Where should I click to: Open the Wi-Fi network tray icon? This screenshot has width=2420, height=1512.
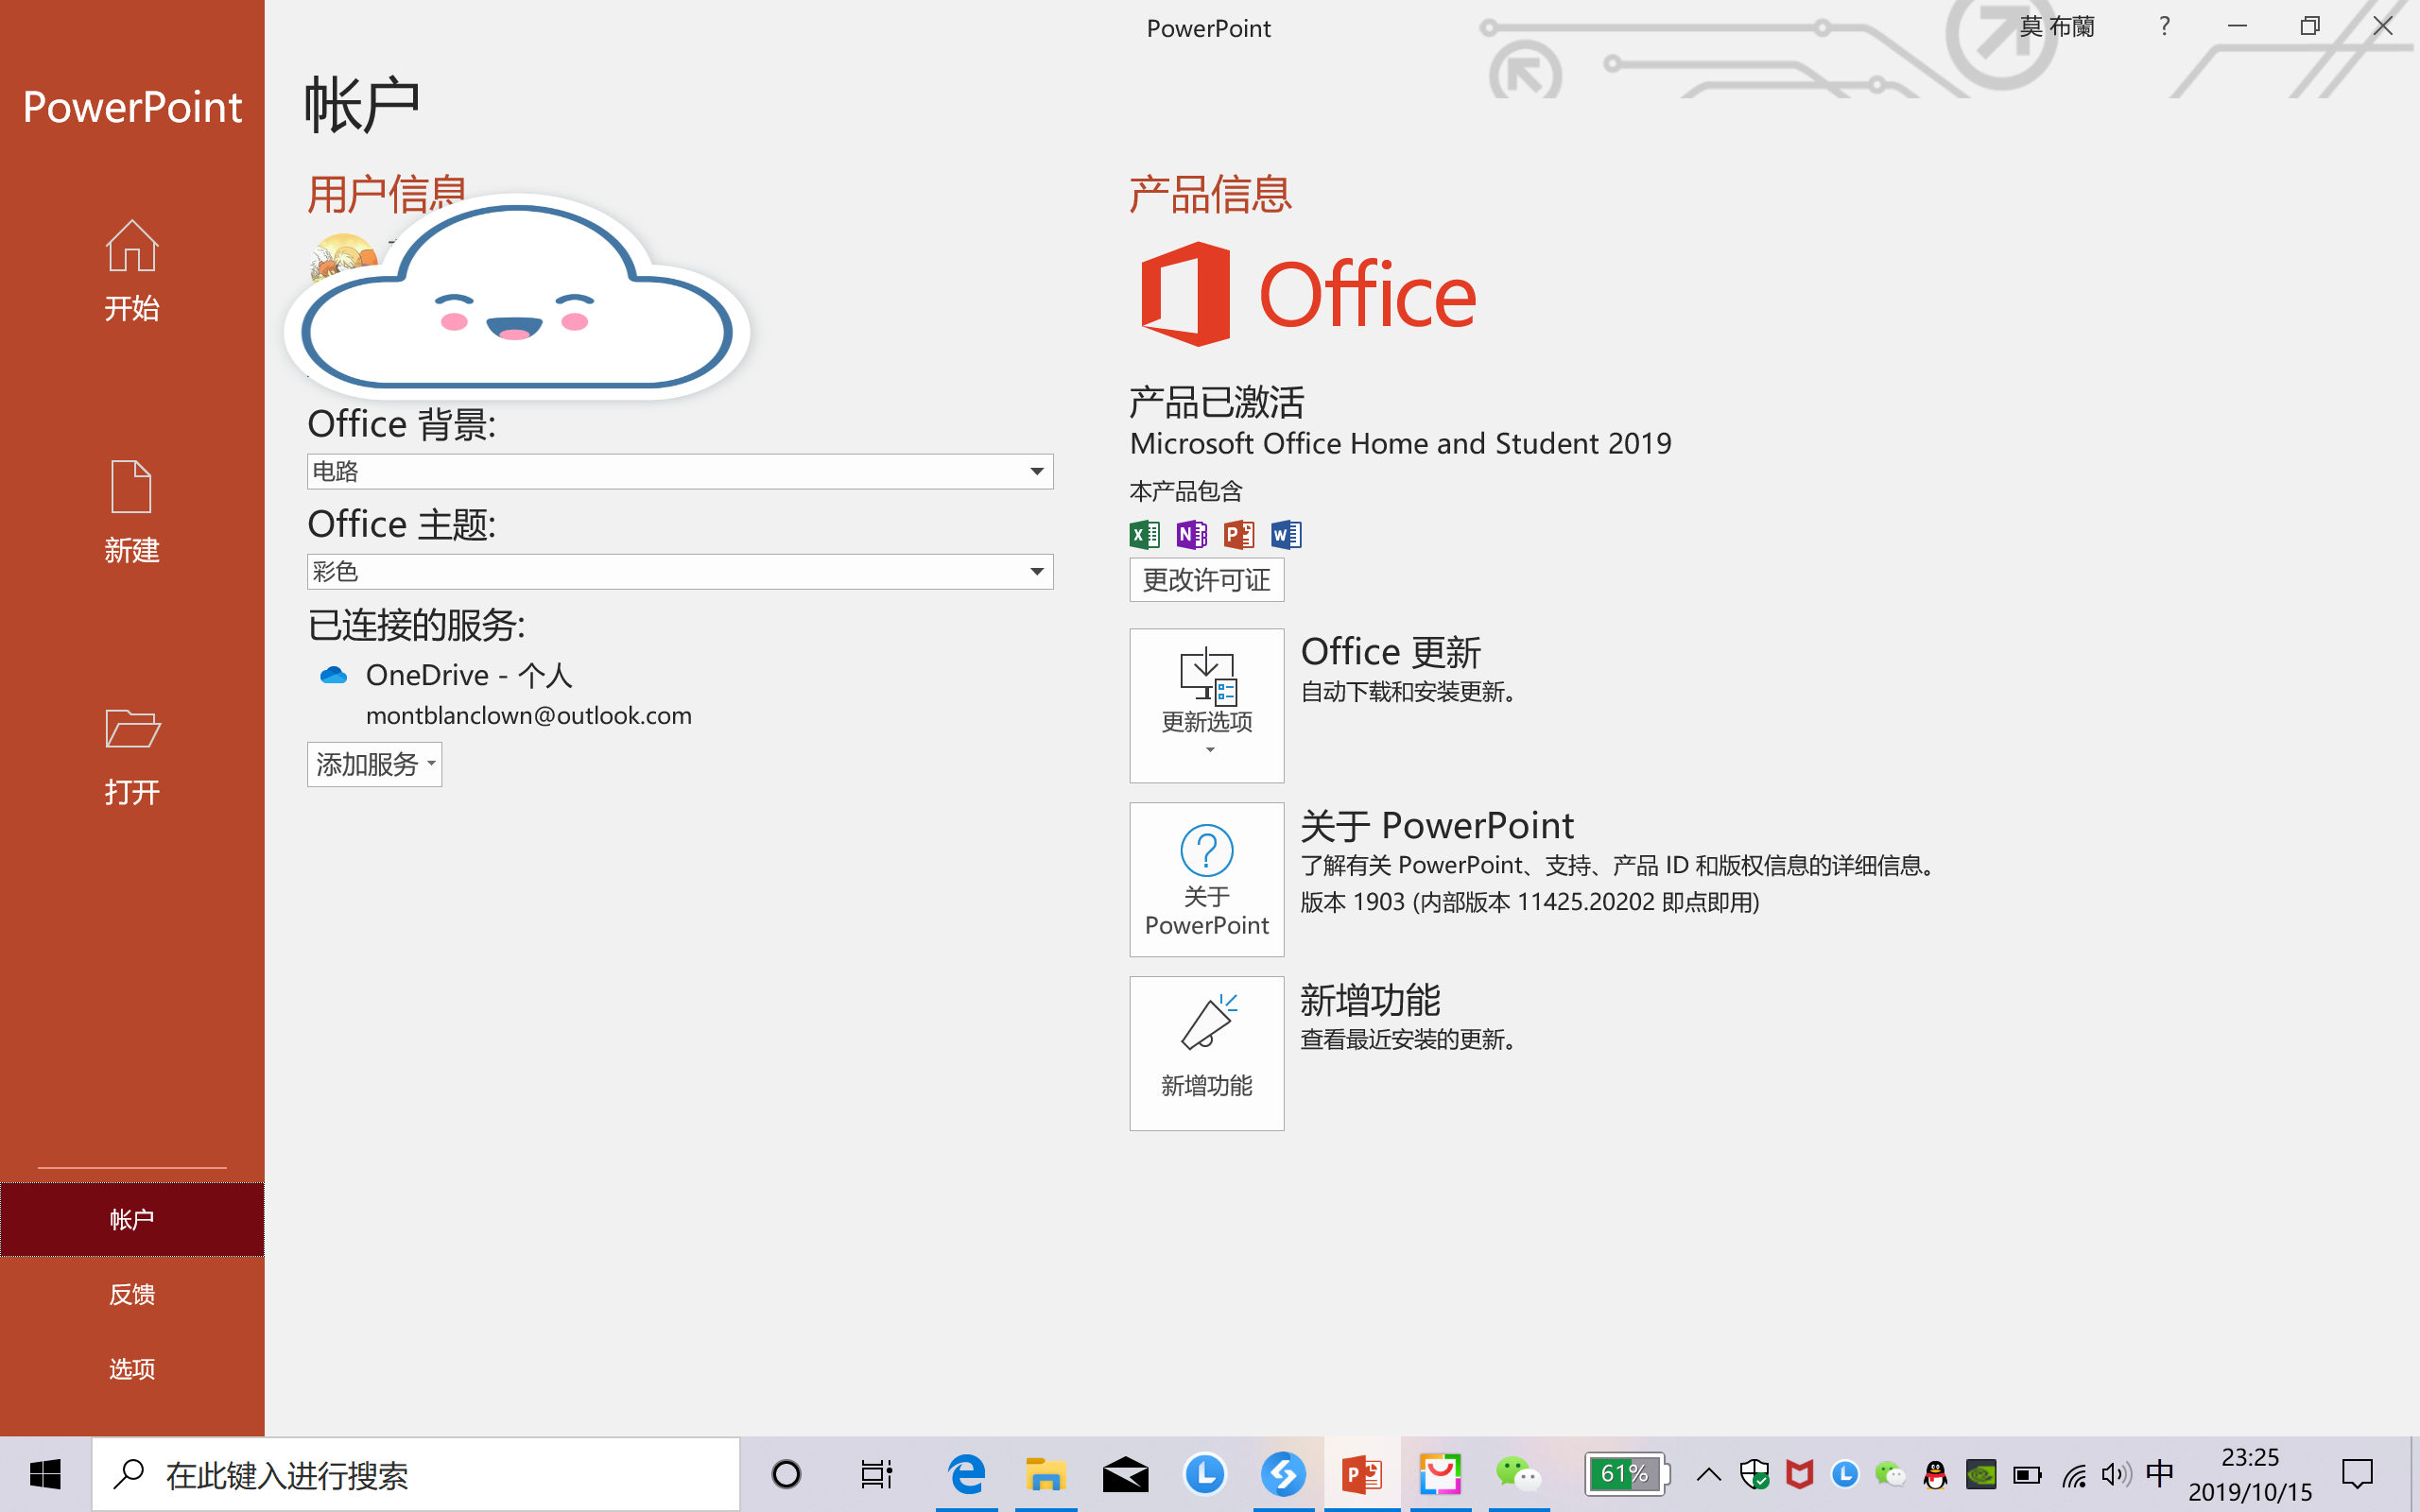[2073, 1474]
